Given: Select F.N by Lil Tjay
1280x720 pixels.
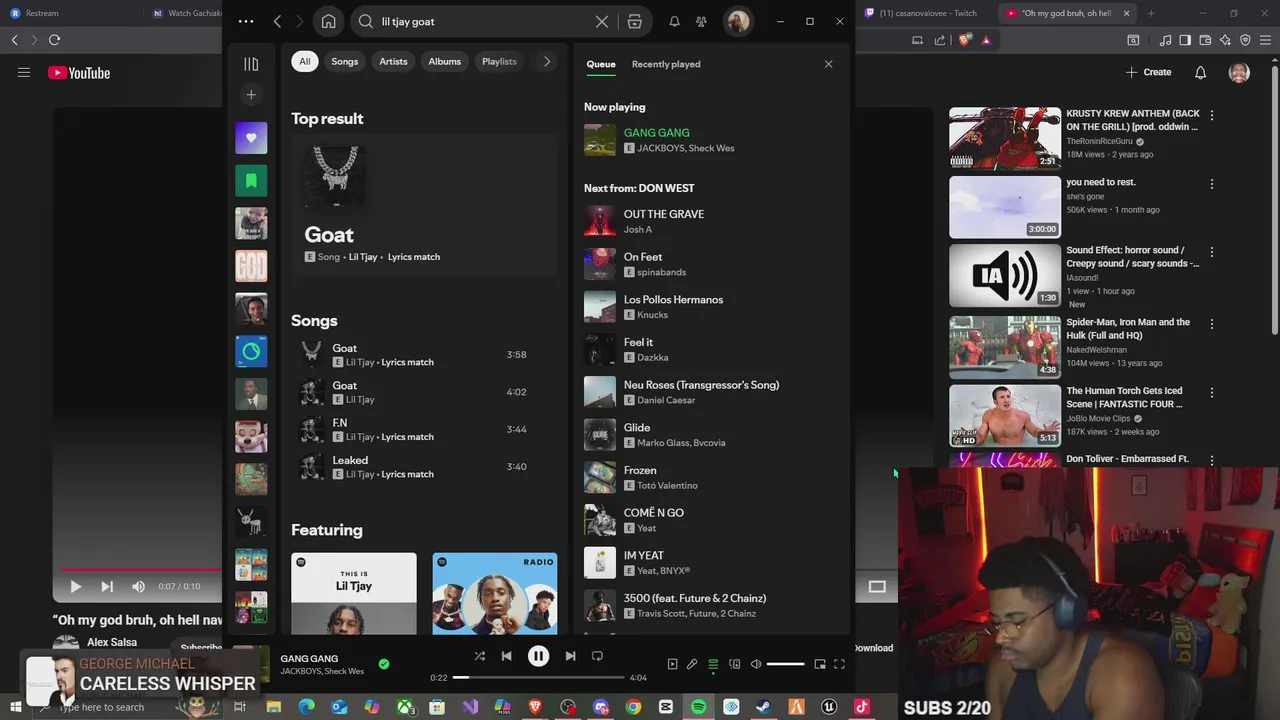Looking at the screenshot, I should pos(424,429).
